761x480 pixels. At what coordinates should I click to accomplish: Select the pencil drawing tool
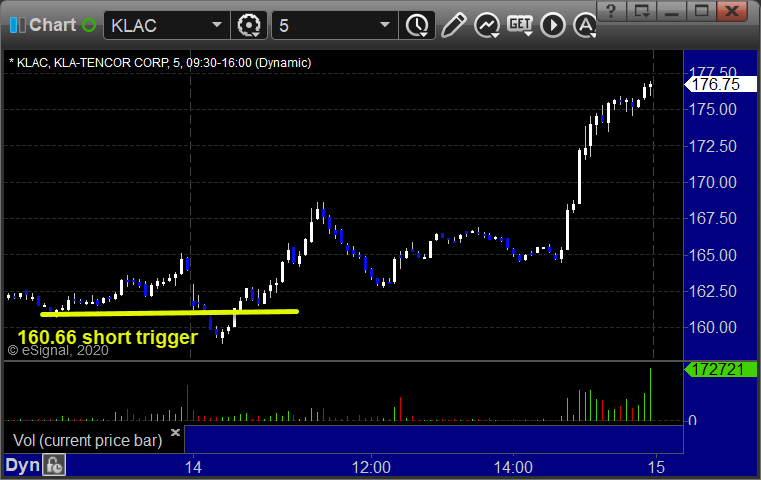click(454, 25)
